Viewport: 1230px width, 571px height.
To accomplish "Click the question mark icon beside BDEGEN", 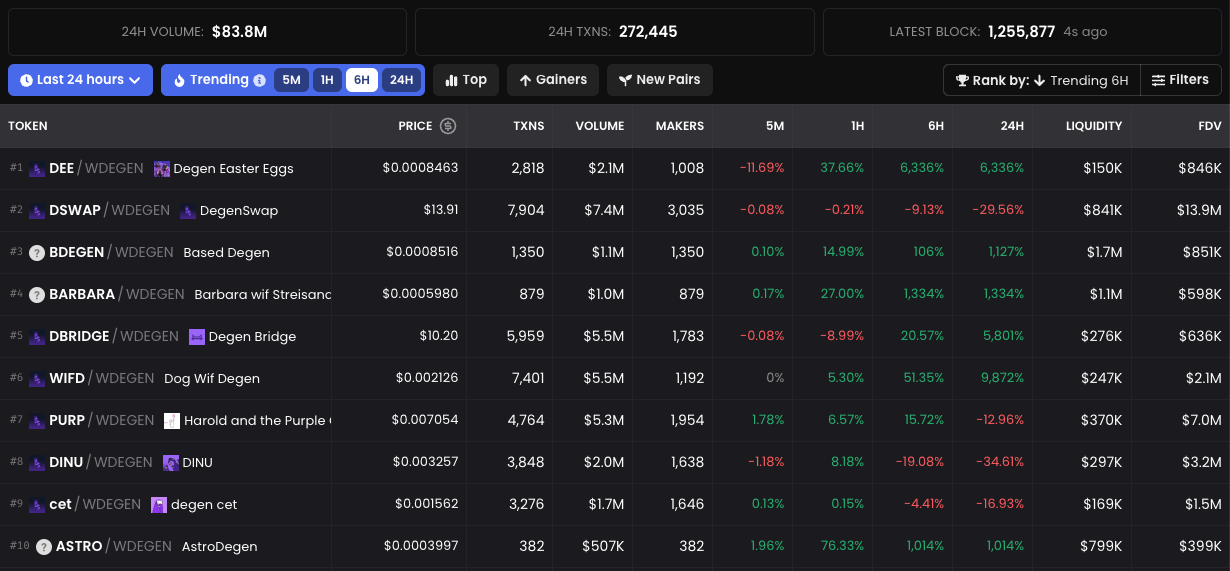I will point(37,253).
